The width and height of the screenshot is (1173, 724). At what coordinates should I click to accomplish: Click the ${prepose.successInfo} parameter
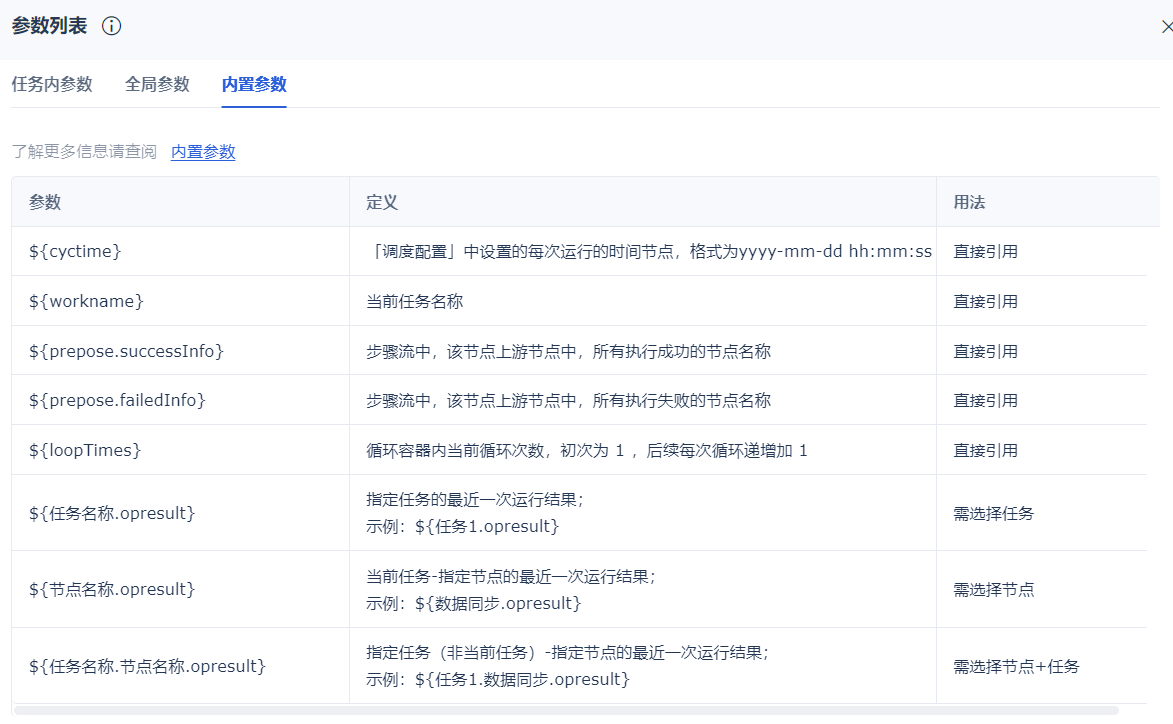coord(126,351)
